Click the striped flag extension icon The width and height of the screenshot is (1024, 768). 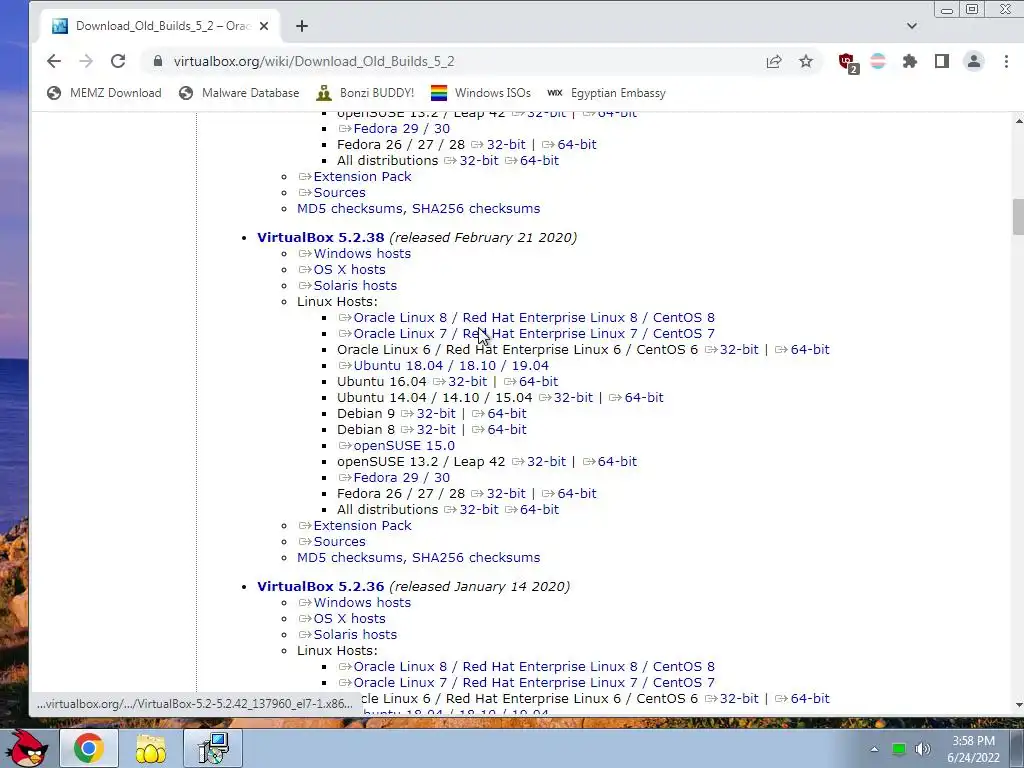pos(878,61)
